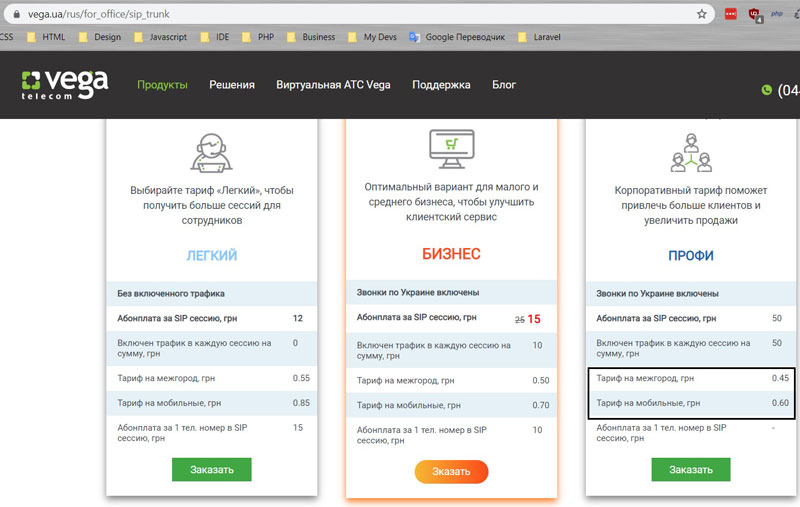Click the people network icon of Профи tariff
This screenshot has width=800, height=507.
[x=691, y=153]
